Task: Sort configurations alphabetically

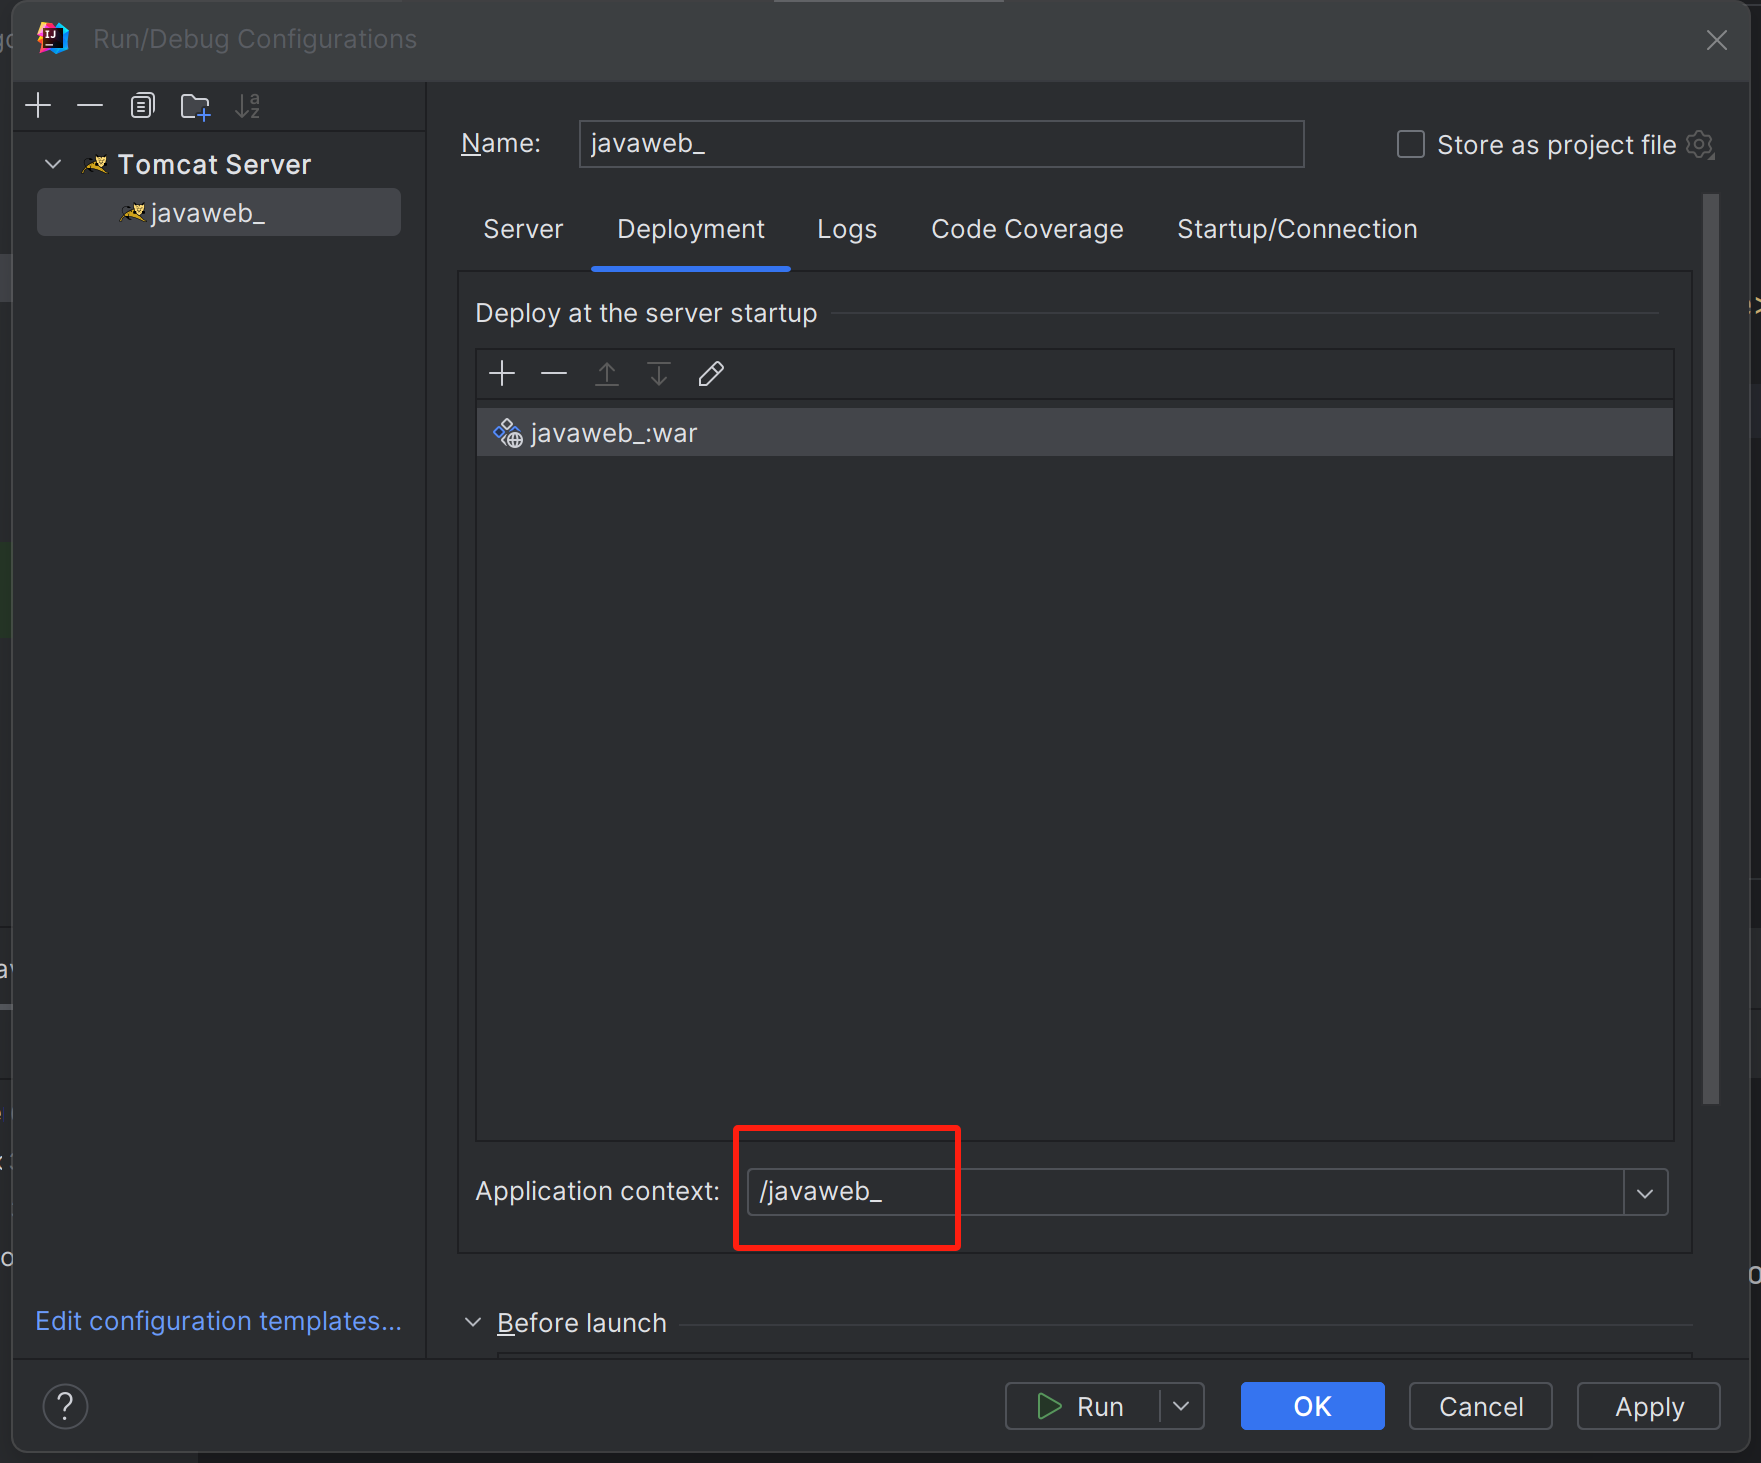Action: 247,106
